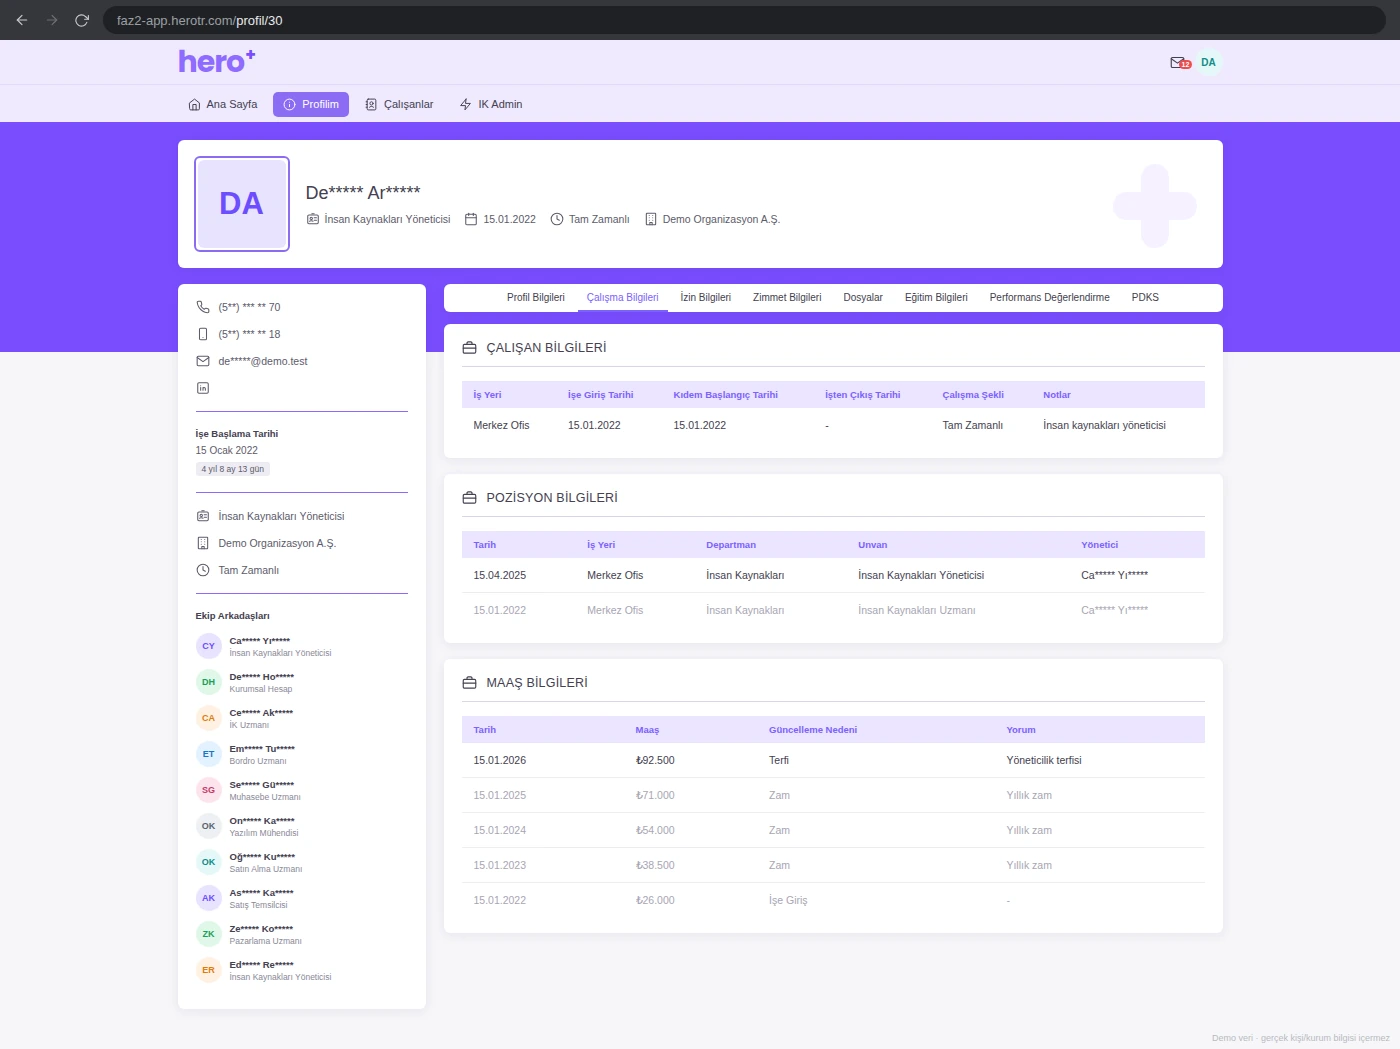Image resolution: width=1400 pixels, height=1049 pixels.
Task: Click the hero+ logo
Action: 217,62
